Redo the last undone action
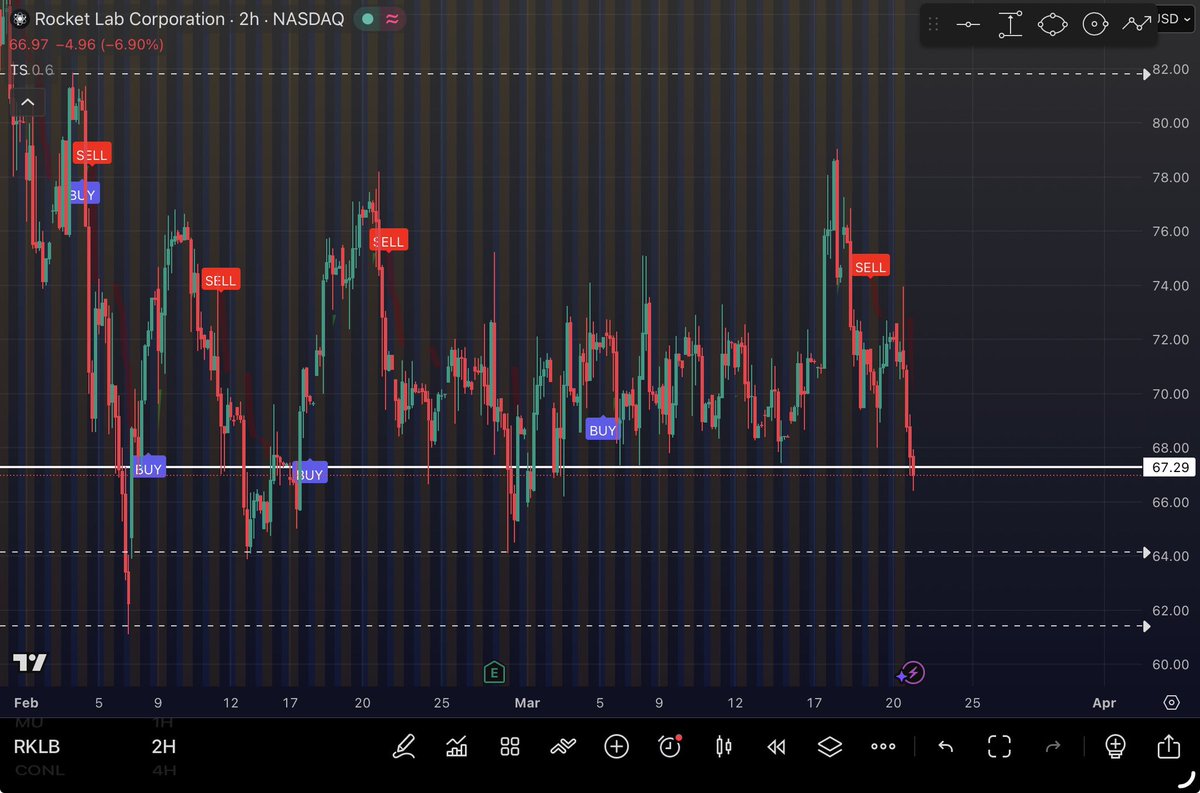Viewport: 1200px width, 793px height. [x=1052, y=746]
